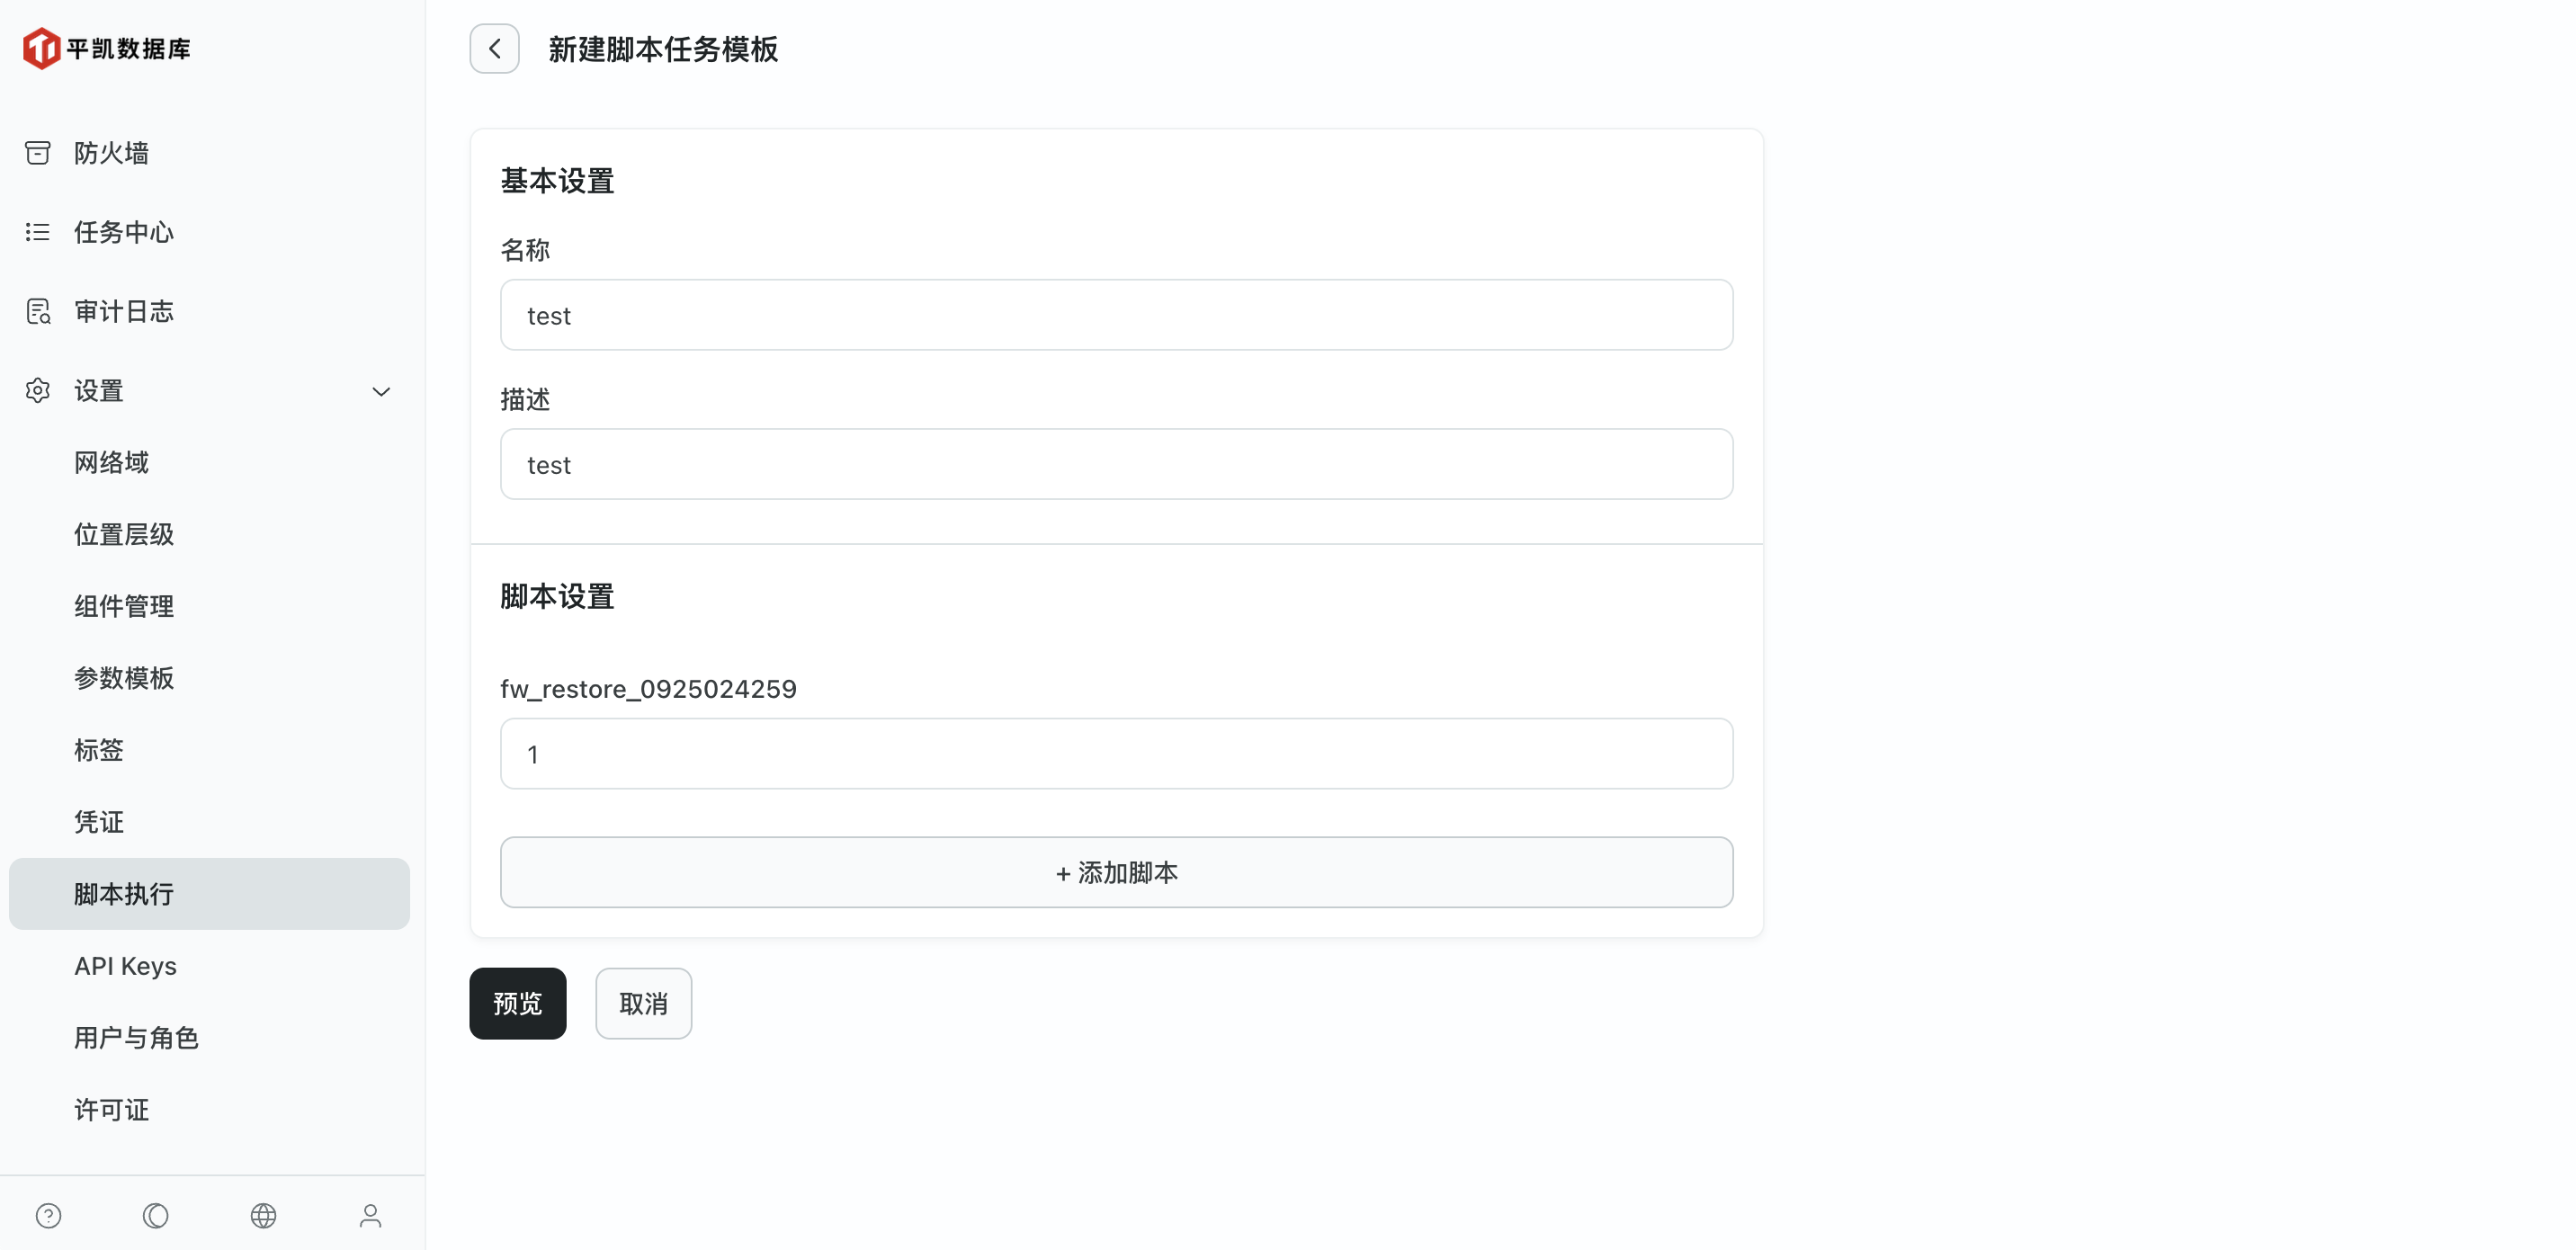Collapse the 设置 settings submenu

pyautogui.click(x=381, y=392)
